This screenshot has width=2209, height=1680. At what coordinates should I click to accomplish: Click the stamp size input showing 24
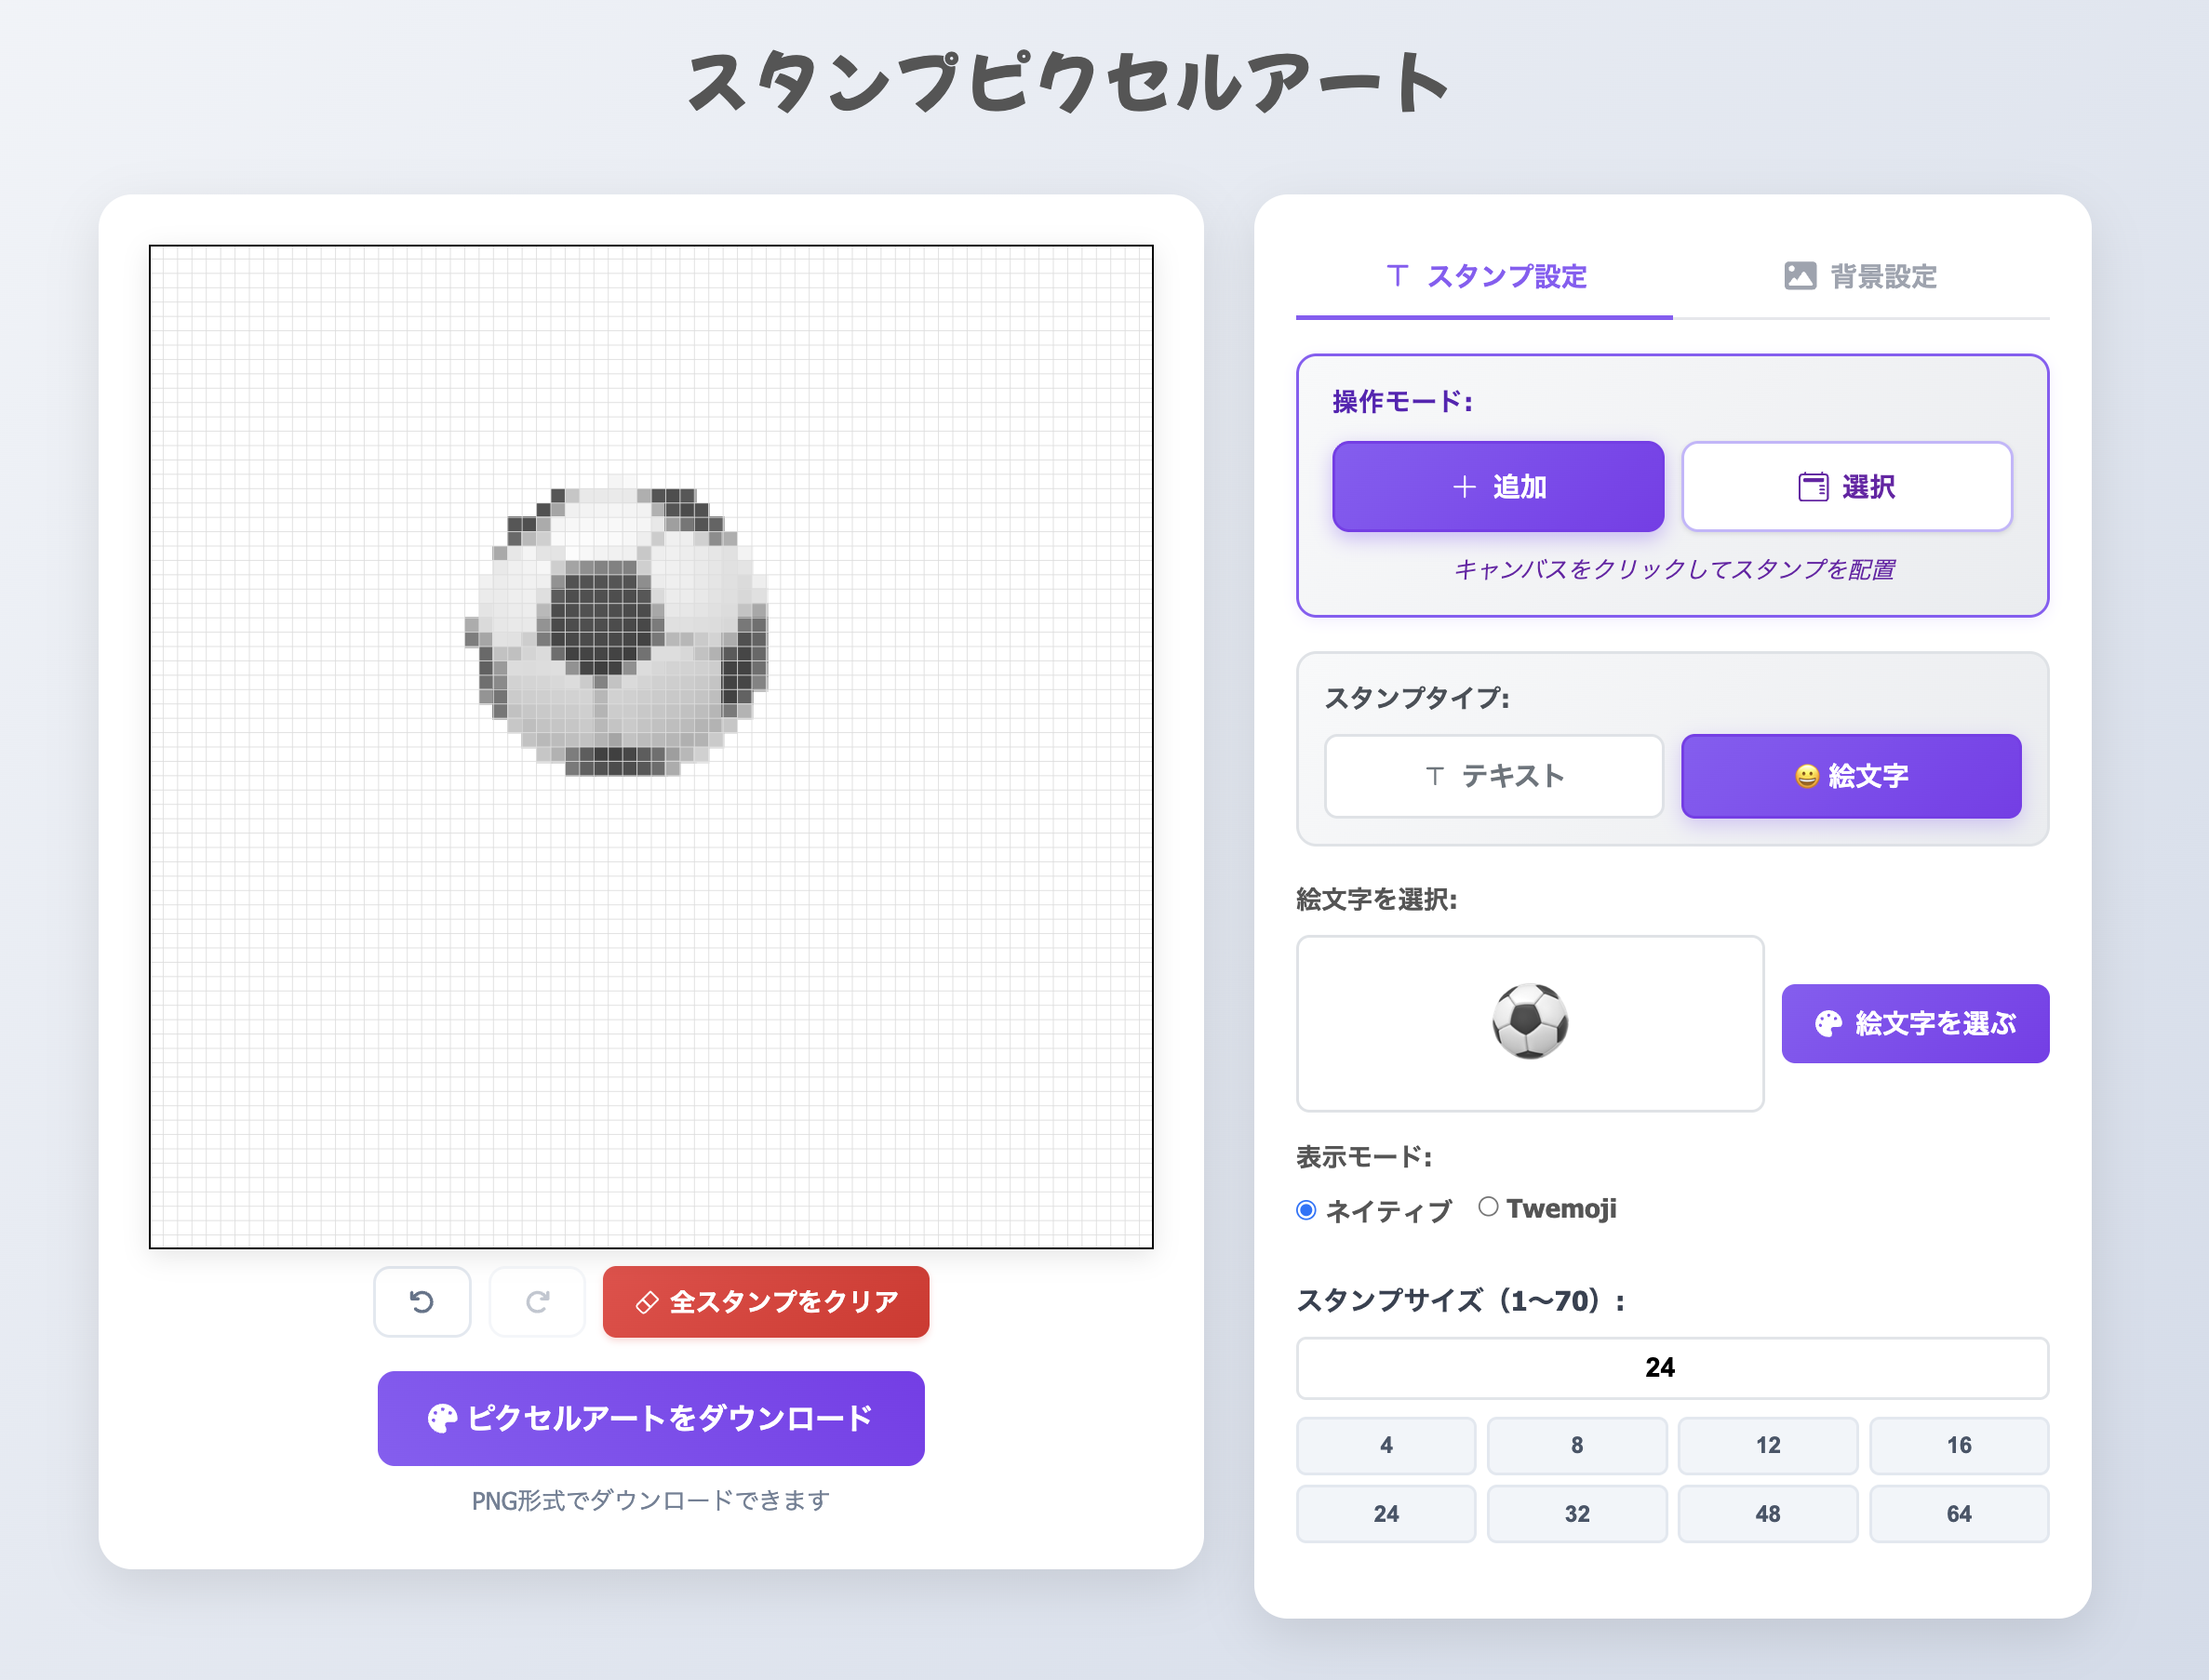pos(1672,1368)
